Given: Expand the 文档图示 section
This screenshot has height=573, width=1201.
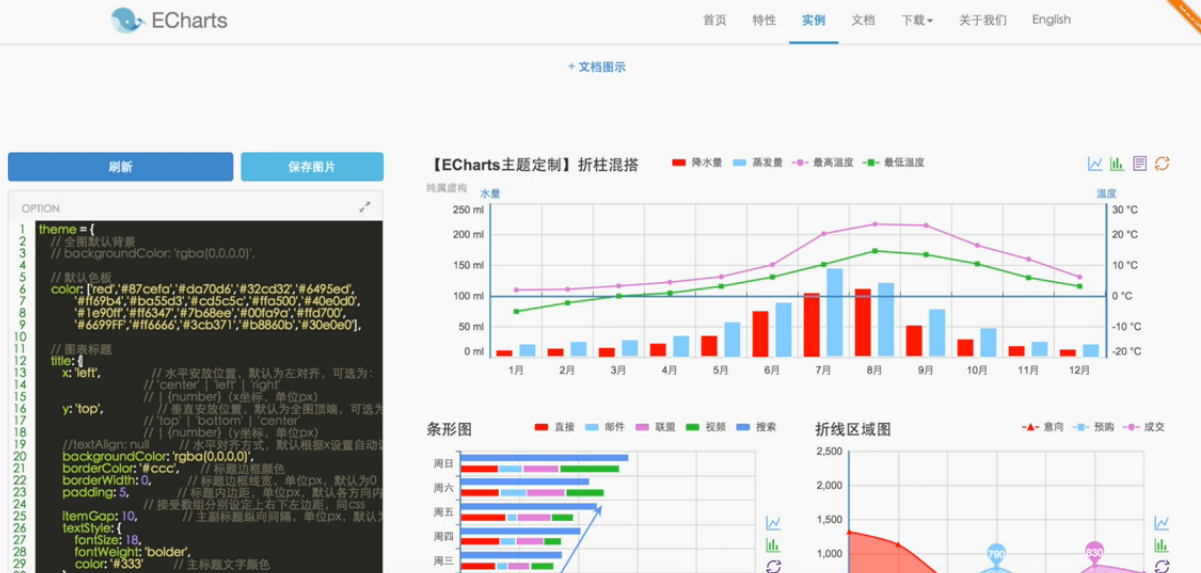Looking at the screenshot, I should 597,67.
